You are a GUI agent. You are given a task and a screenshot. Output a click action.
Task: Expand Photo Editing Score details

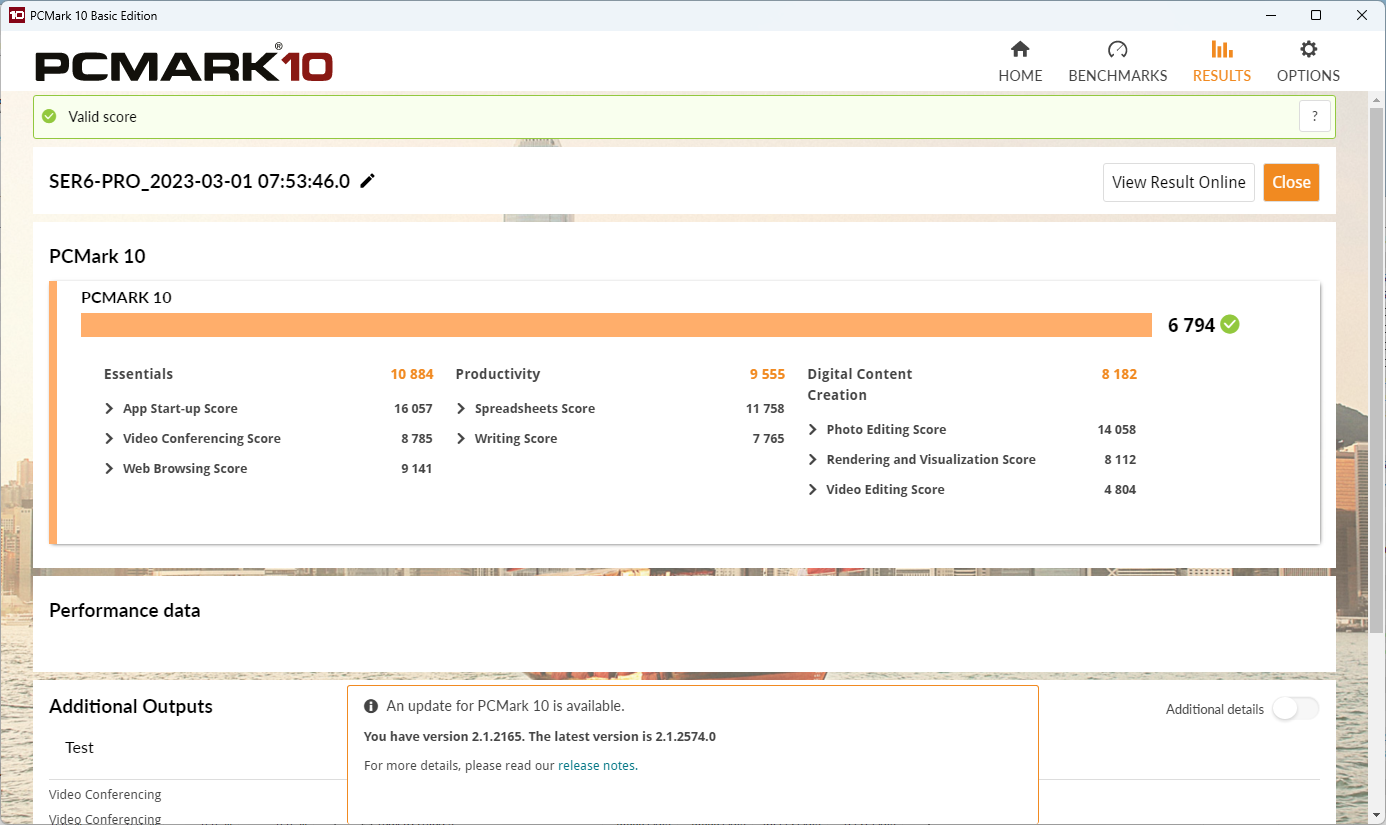pyautogui.click(x=813, y=429)
